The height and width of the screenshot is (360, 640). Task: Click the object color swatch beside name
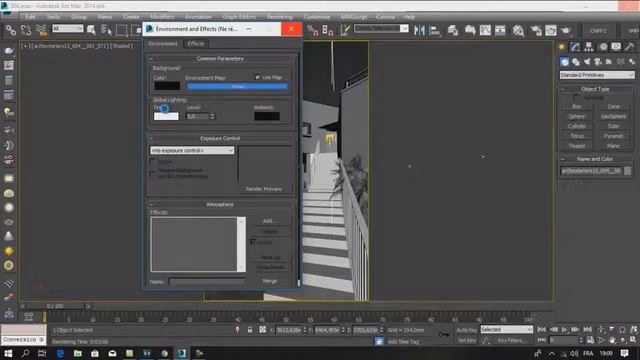tap(628, 171)
